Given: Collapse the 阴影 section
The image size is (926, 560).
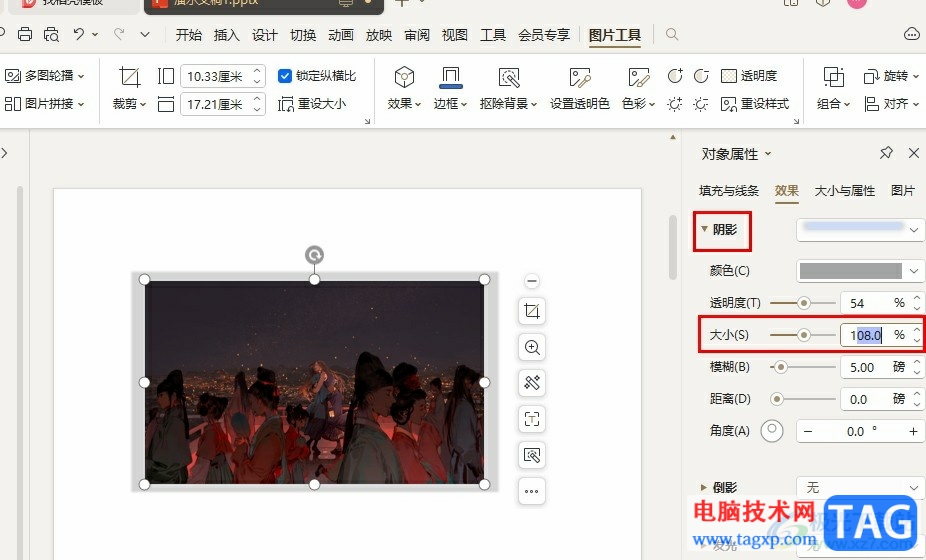Looking at the screenshot, I should coord(704,229).
